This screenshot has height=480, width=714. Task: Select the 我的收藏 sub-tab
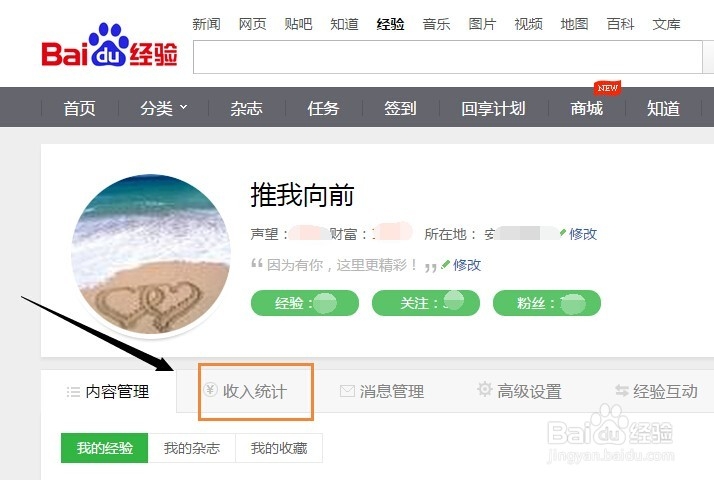[x=279, y=448]
